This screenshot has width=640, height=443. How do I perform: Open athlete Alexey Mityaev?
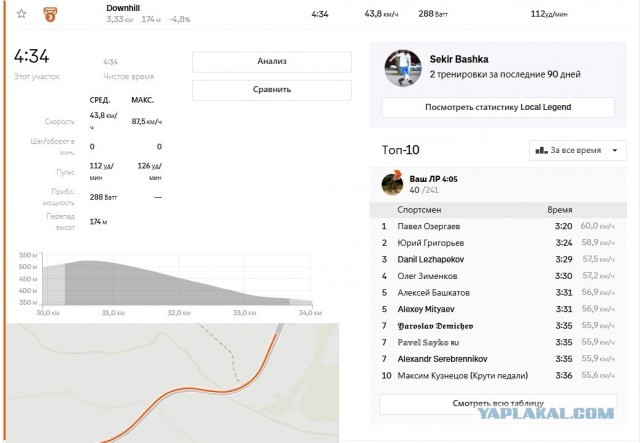[x=426, y=309]
